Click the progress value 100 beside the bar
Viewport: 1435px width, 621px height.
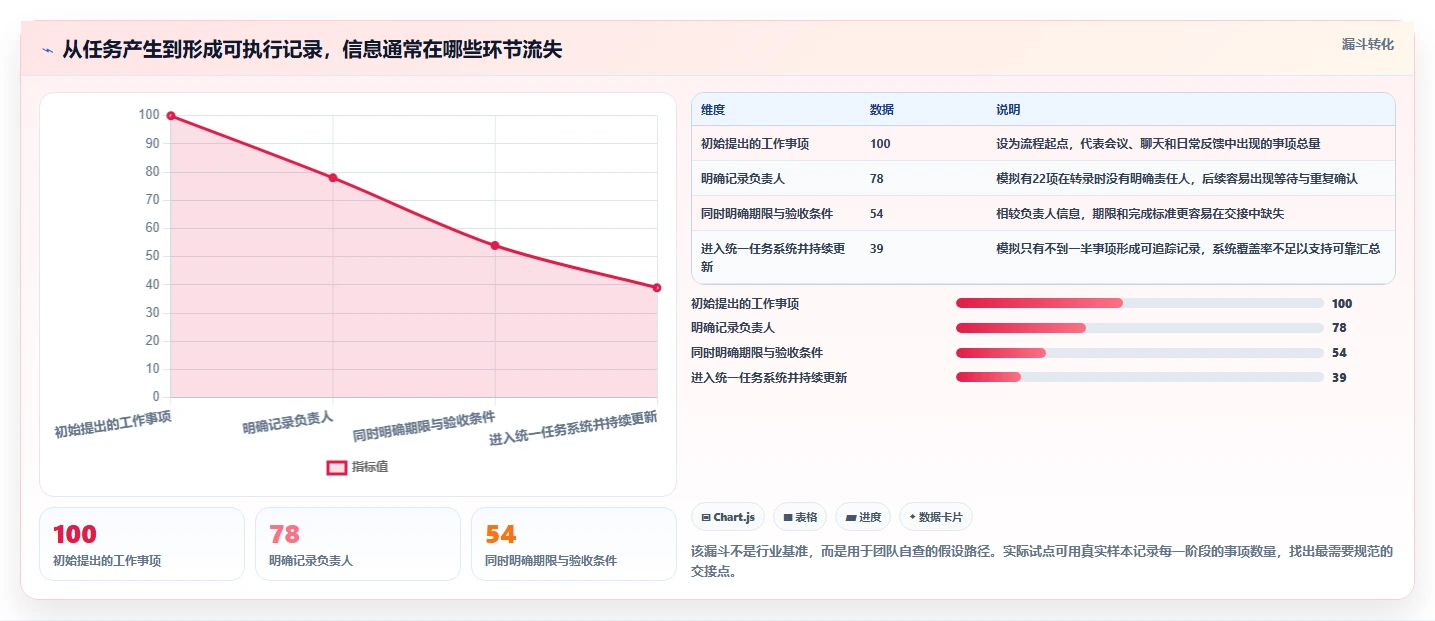[x=1342, y=303]
